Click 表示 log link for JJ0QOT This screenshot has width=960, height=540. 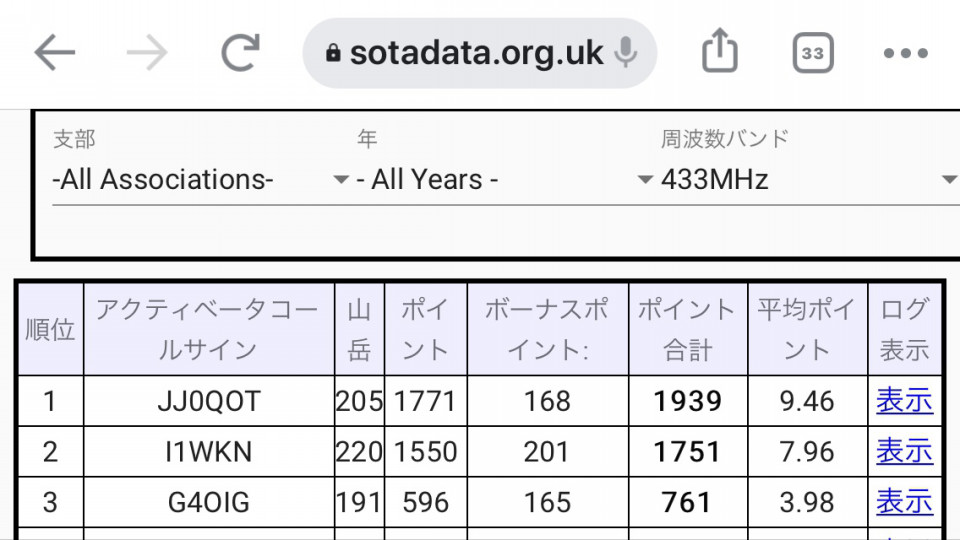click(x=904, y=401)
